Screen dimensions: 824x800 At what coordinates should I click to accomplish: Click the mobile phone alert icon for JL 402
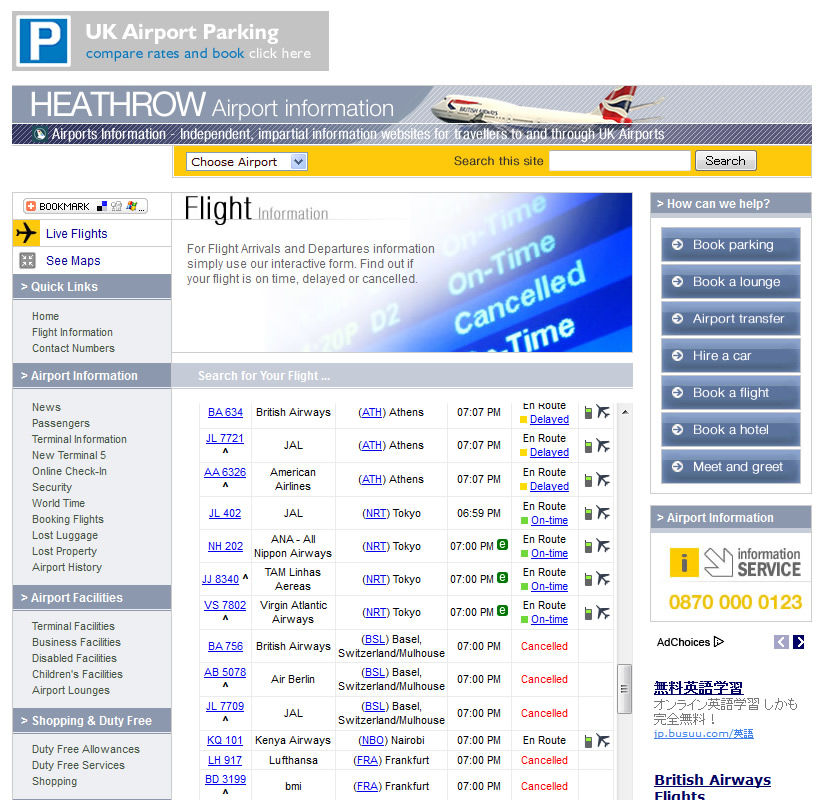click(x=589, y=513)
